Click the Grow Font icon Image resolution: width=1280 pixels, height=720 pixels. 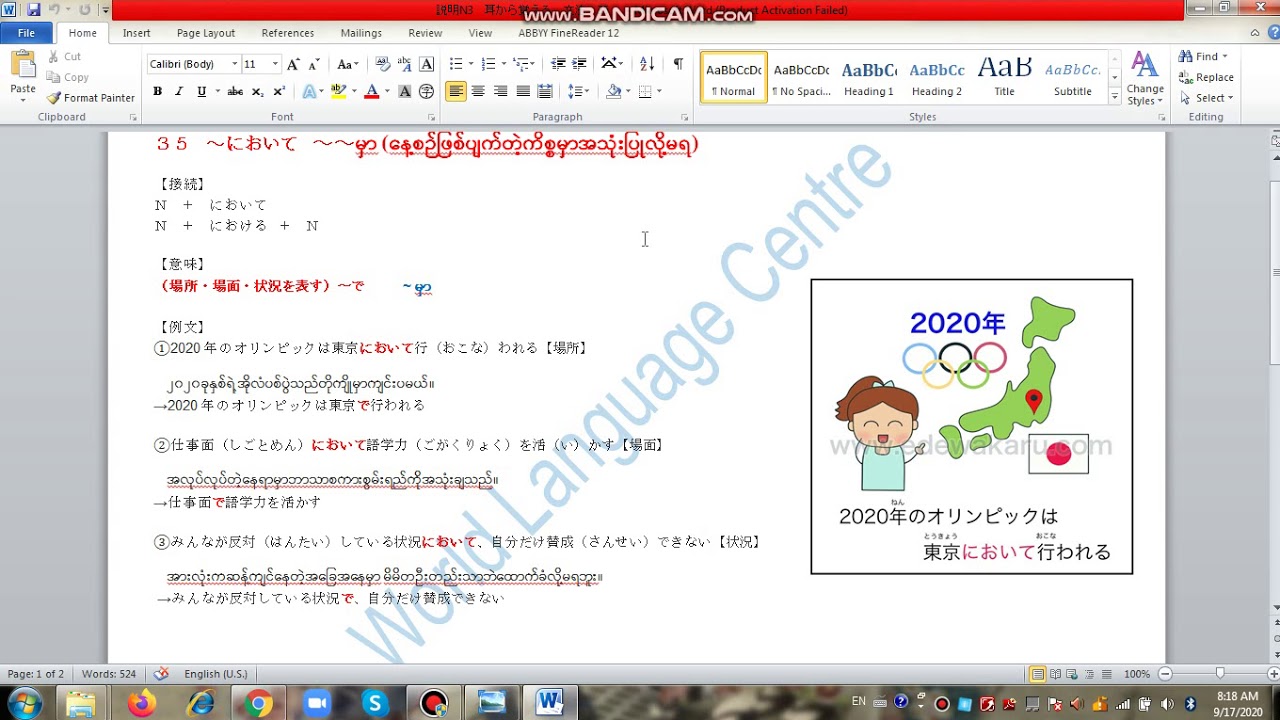click(x=293, y=64)
